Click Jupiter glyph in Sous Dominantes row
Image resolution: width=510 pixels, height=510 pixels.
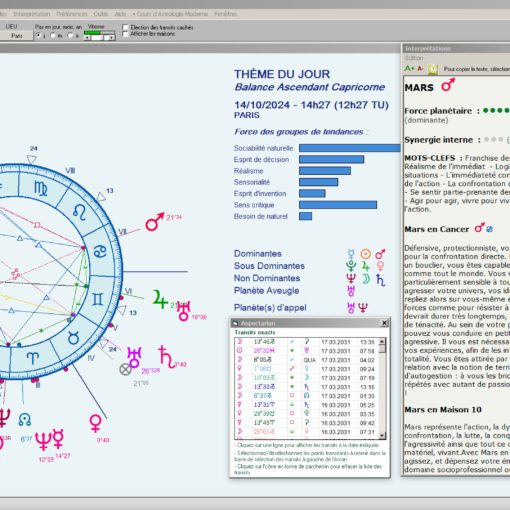(x=366, y=266)
